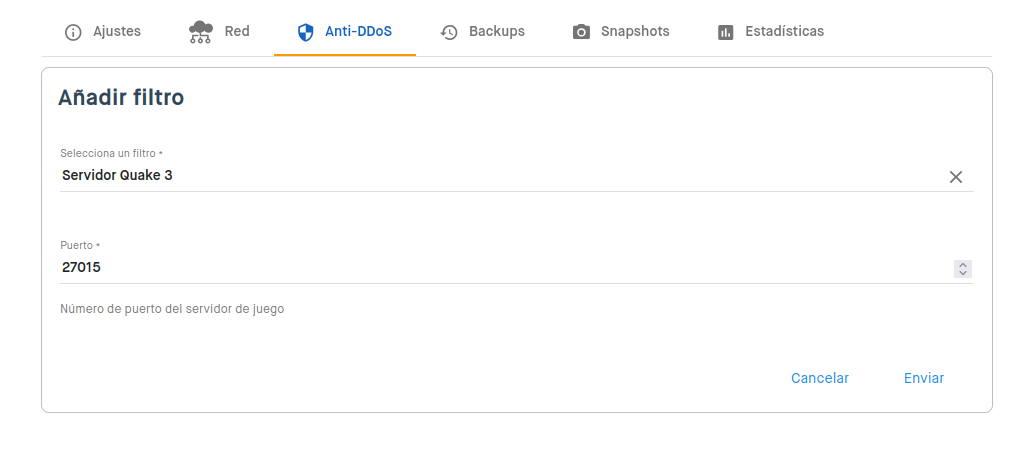1034x453 pixels.
Task: Click the Cancelar button
Action: click(820, 378)
